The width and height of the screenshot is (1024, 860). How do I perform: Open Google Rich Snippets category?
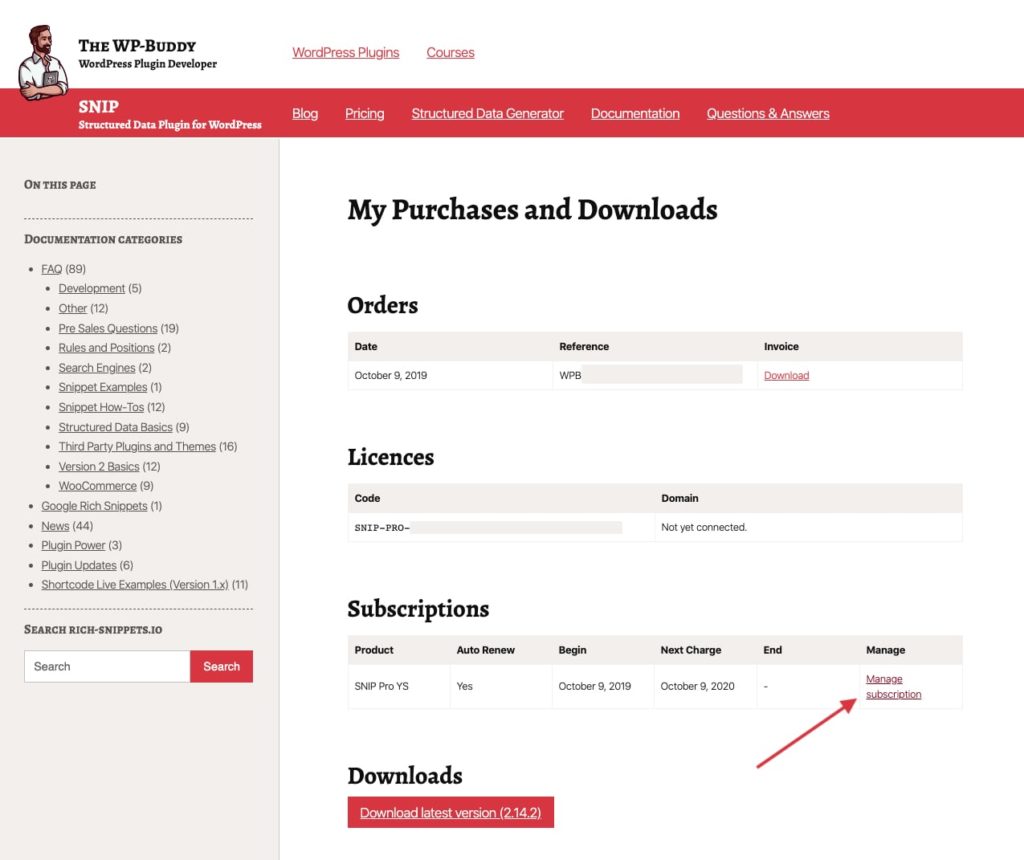point(94,506)
